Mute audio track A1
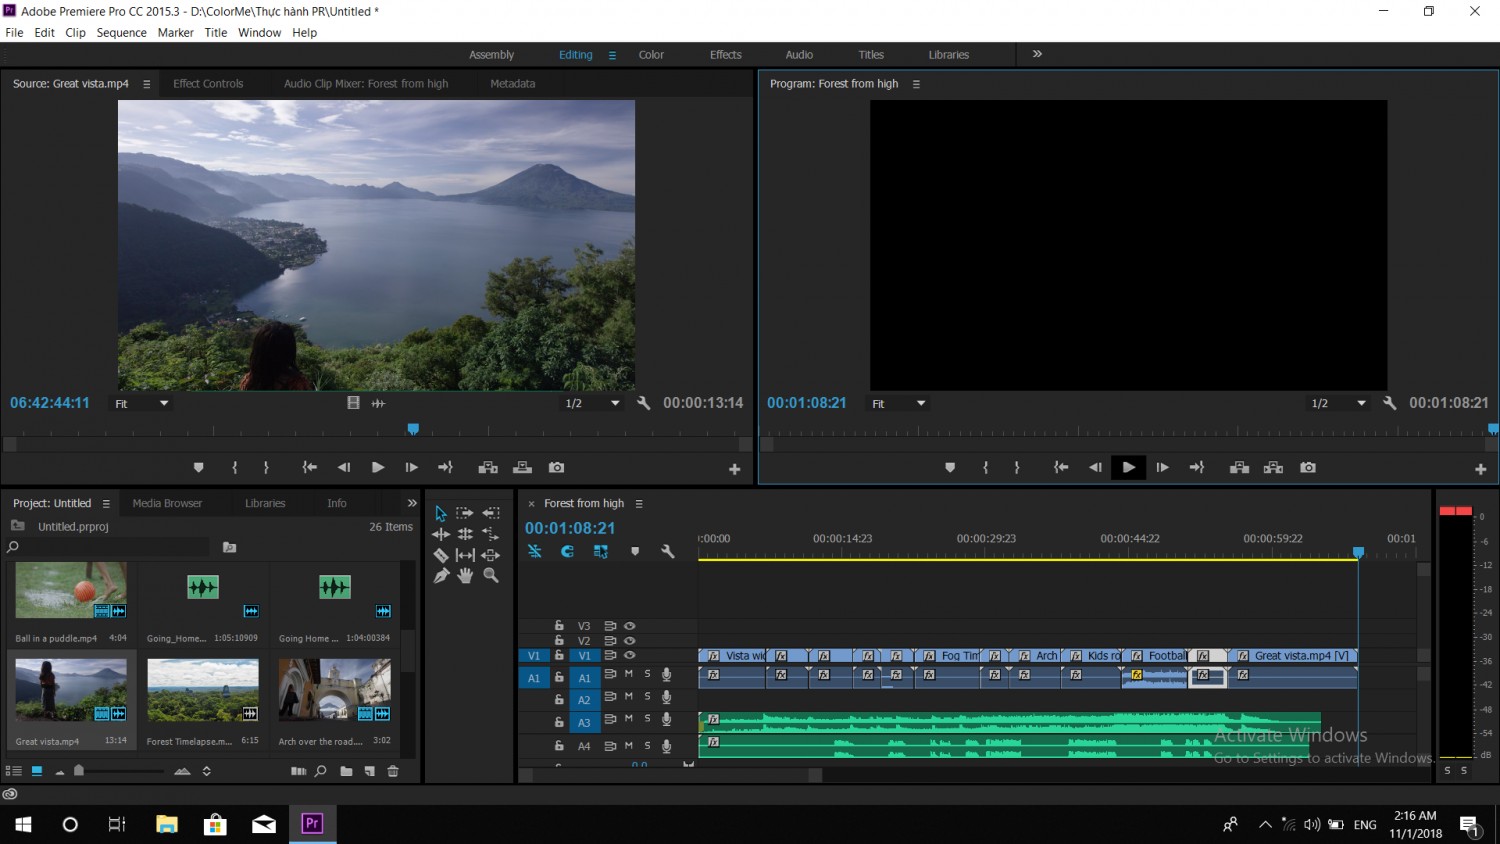The image size is (1500, 844). click(x=629, y=675)
